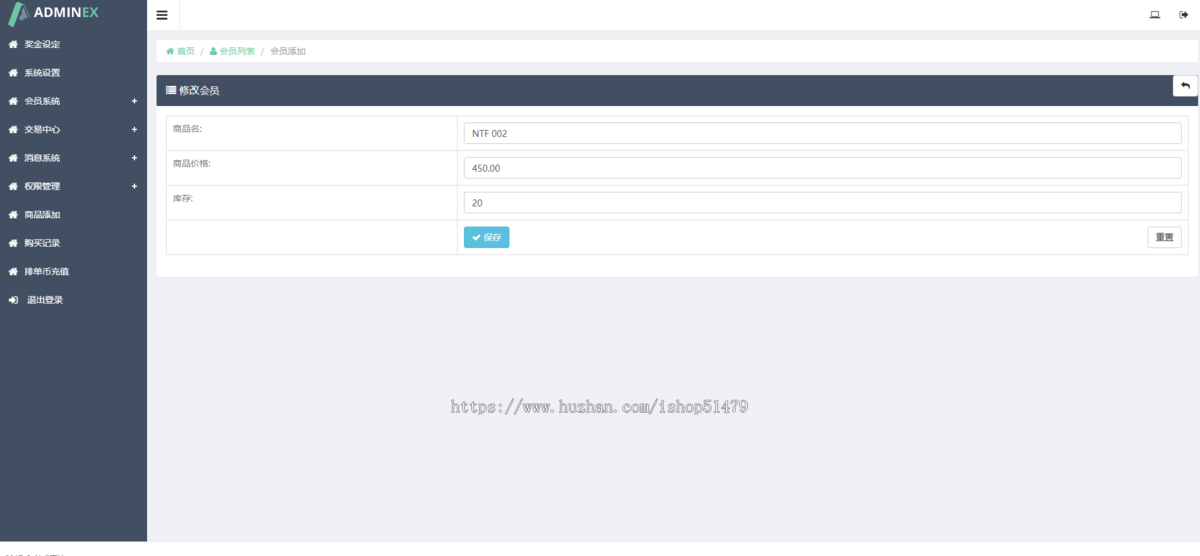Expand the 权限管理 submenu plus sign

pos(134,186)
